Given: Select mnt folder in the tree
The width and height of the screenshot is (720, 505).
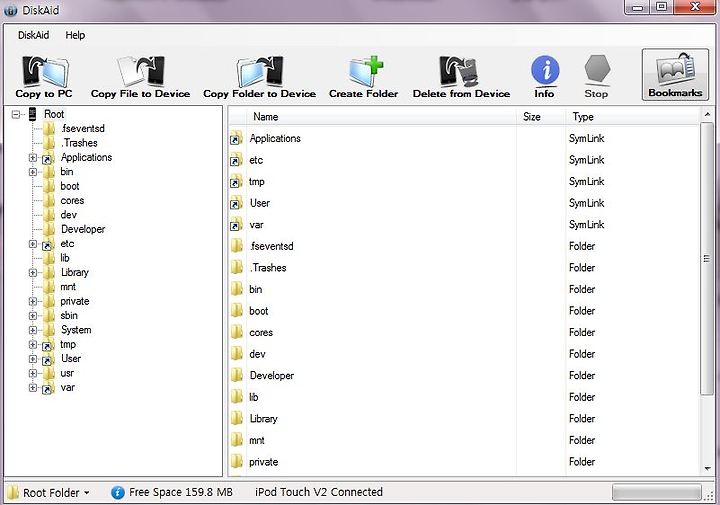Looking at the screenshot, I should click(x=68, y=287).
